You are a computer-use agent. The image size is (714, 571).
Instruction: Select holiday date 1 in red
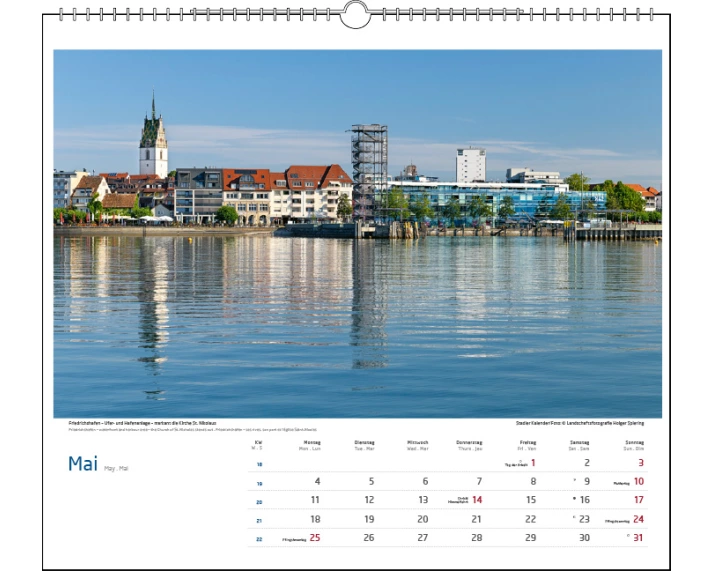click(x=533, y=462)
